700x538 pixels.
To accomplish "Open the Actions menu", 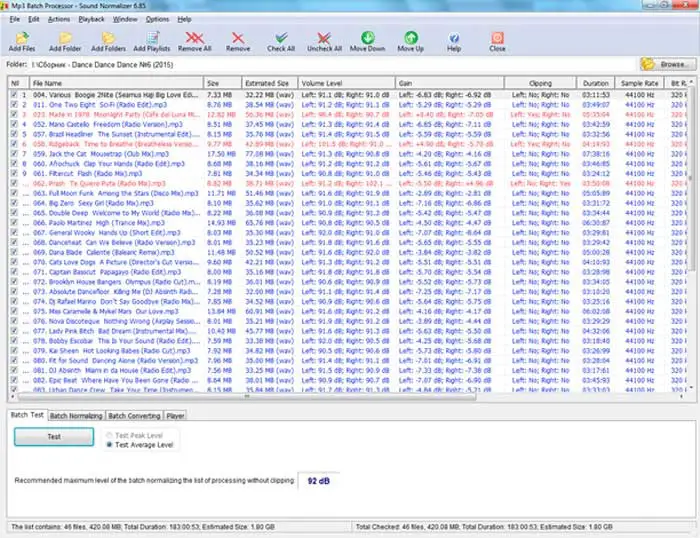I will [x=59, y=19].
